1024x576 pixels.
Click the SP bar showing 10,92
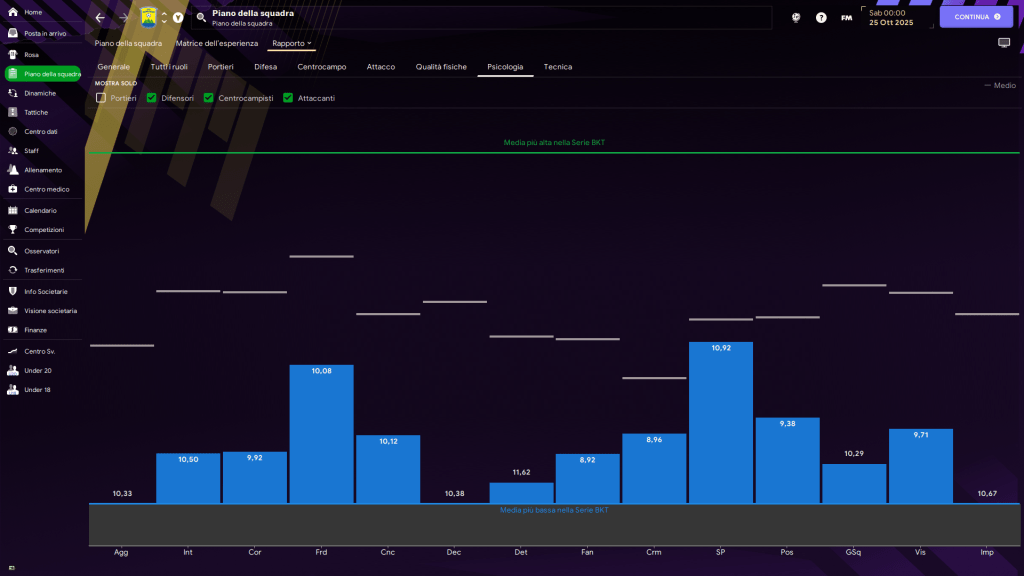721,422
